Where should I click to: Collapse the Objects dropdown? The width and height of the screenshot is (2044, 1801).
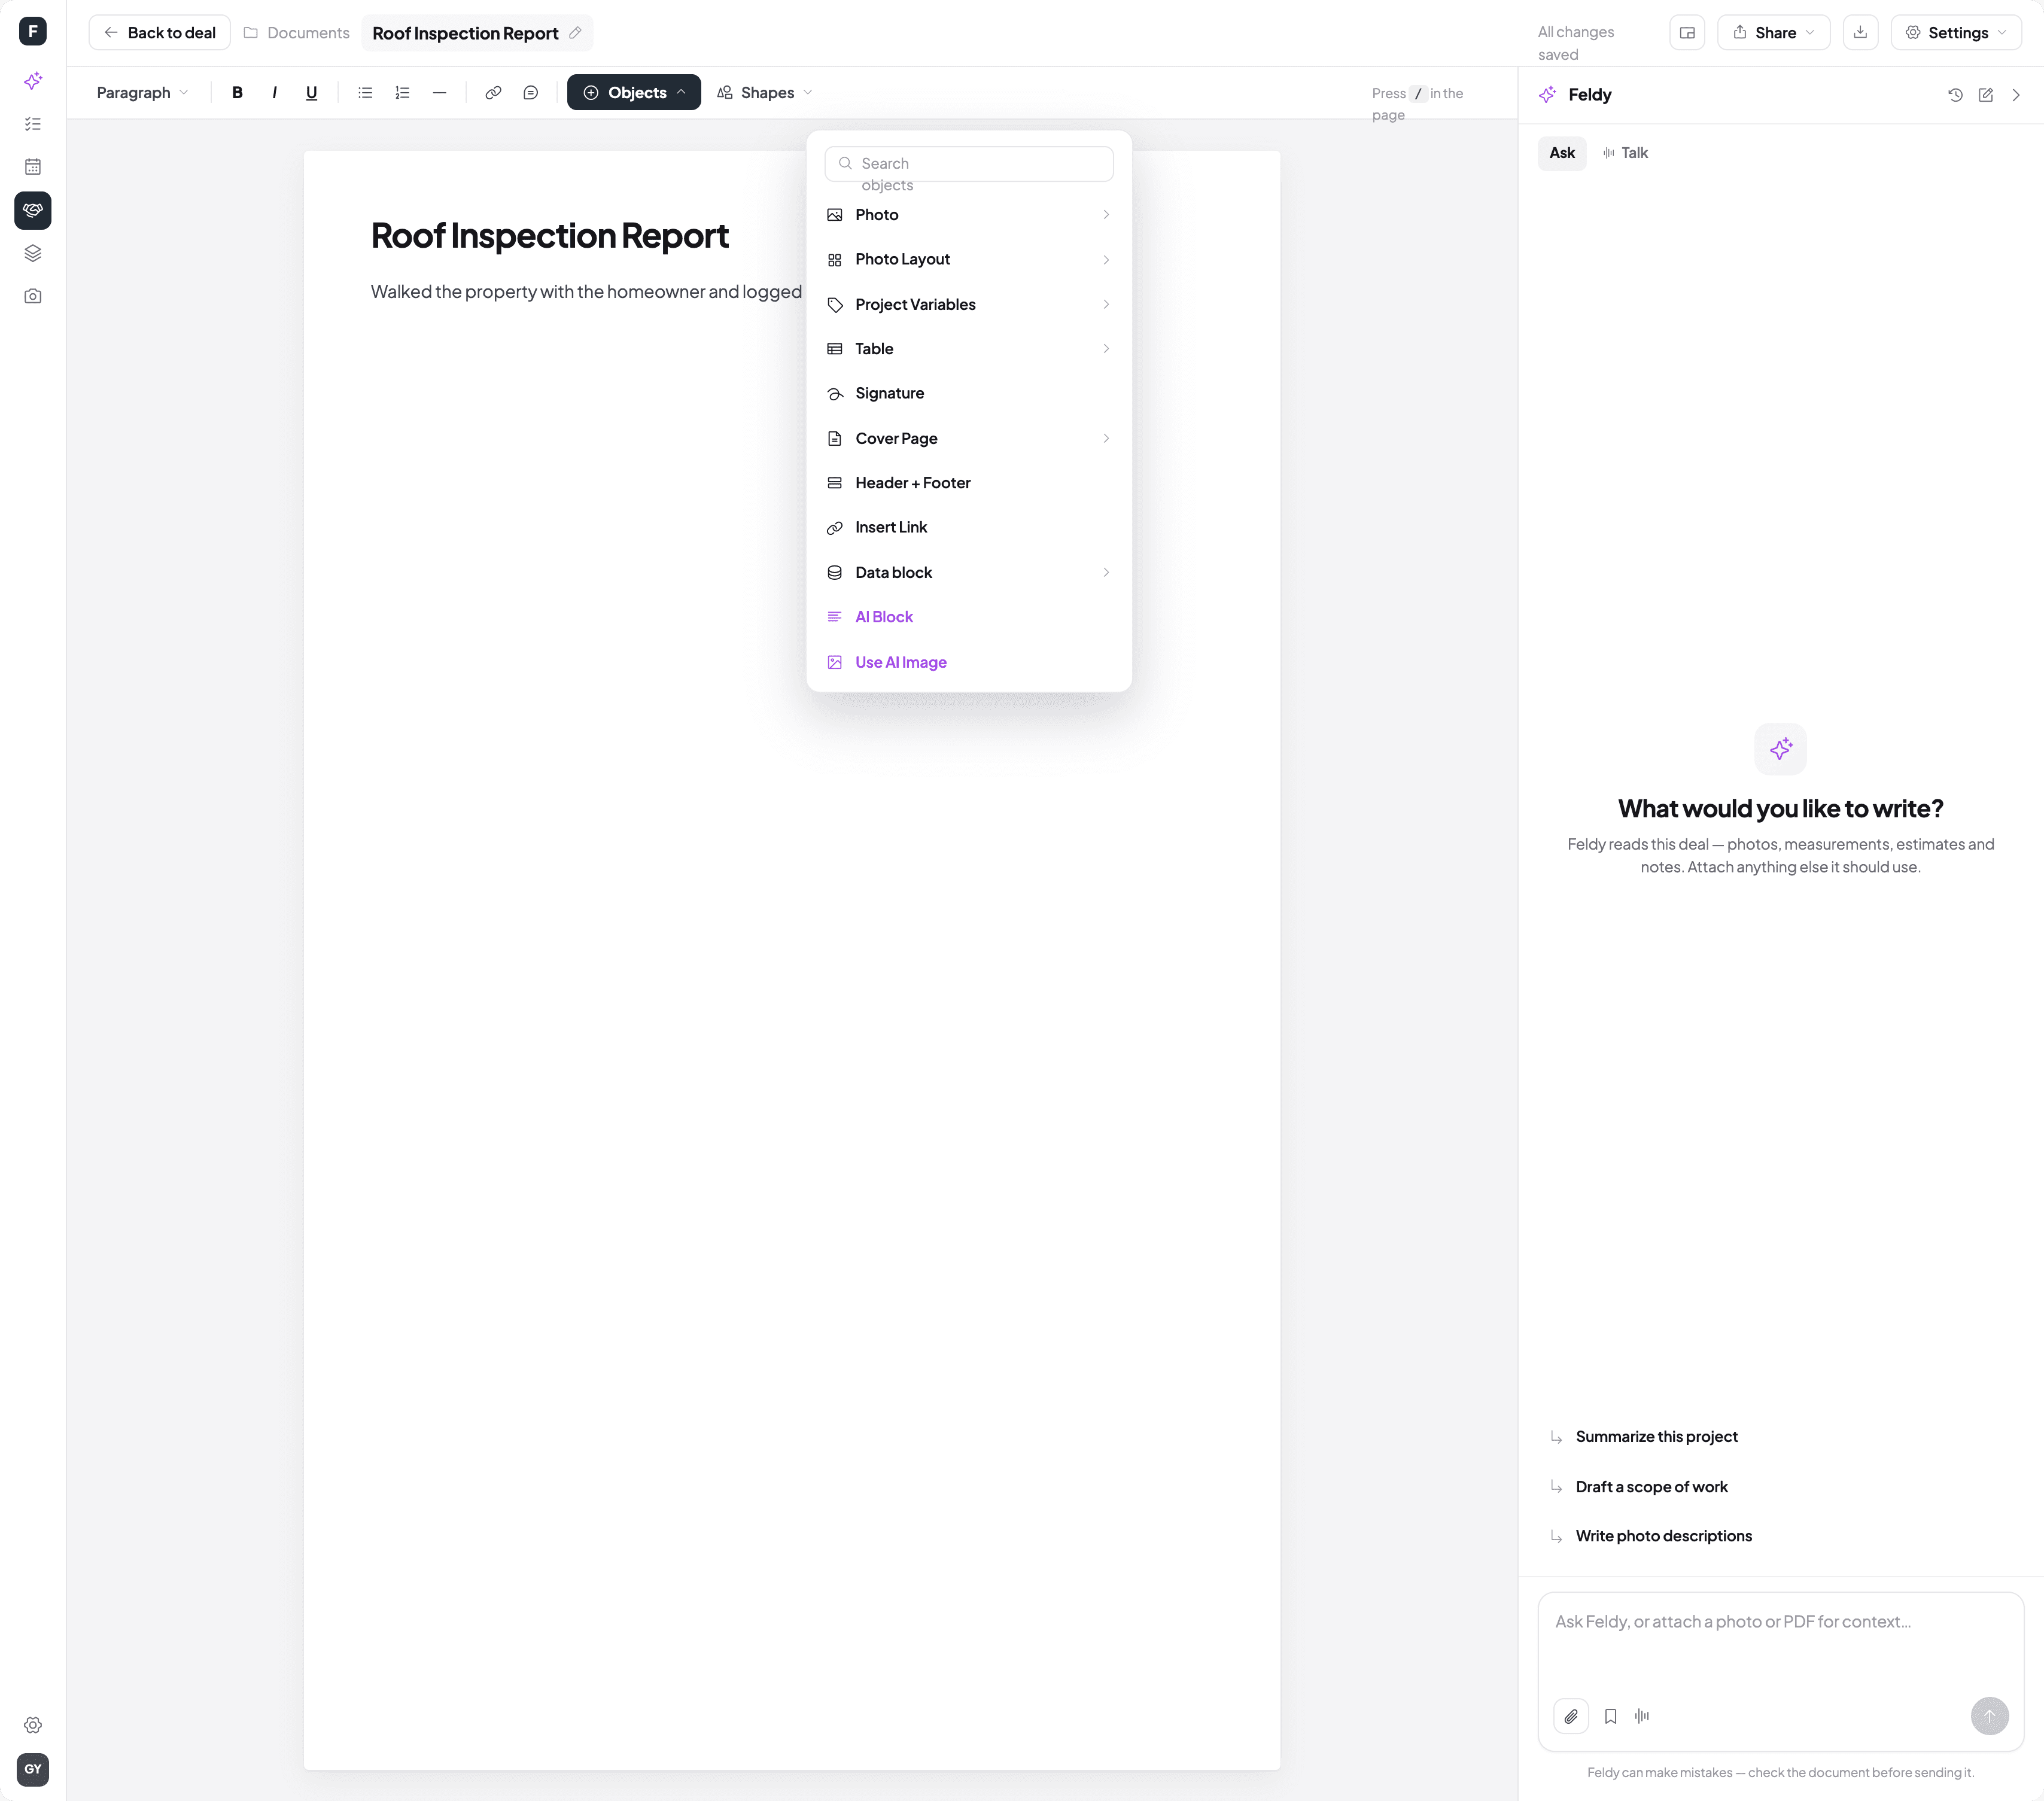(634, 92)
